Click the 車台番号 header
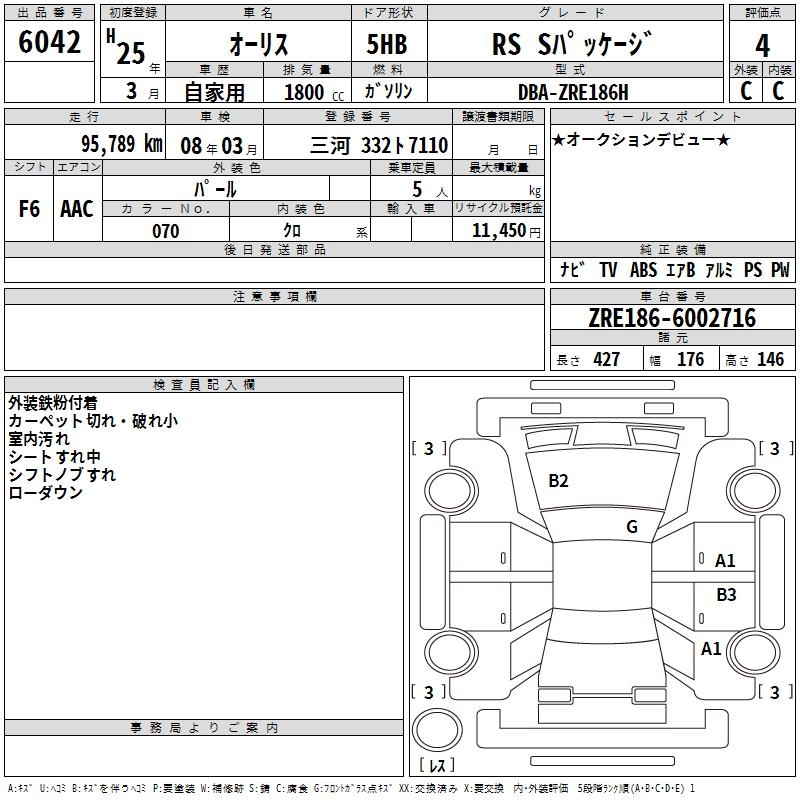Viewport: 800px width, 800px height. click(672, 296)
